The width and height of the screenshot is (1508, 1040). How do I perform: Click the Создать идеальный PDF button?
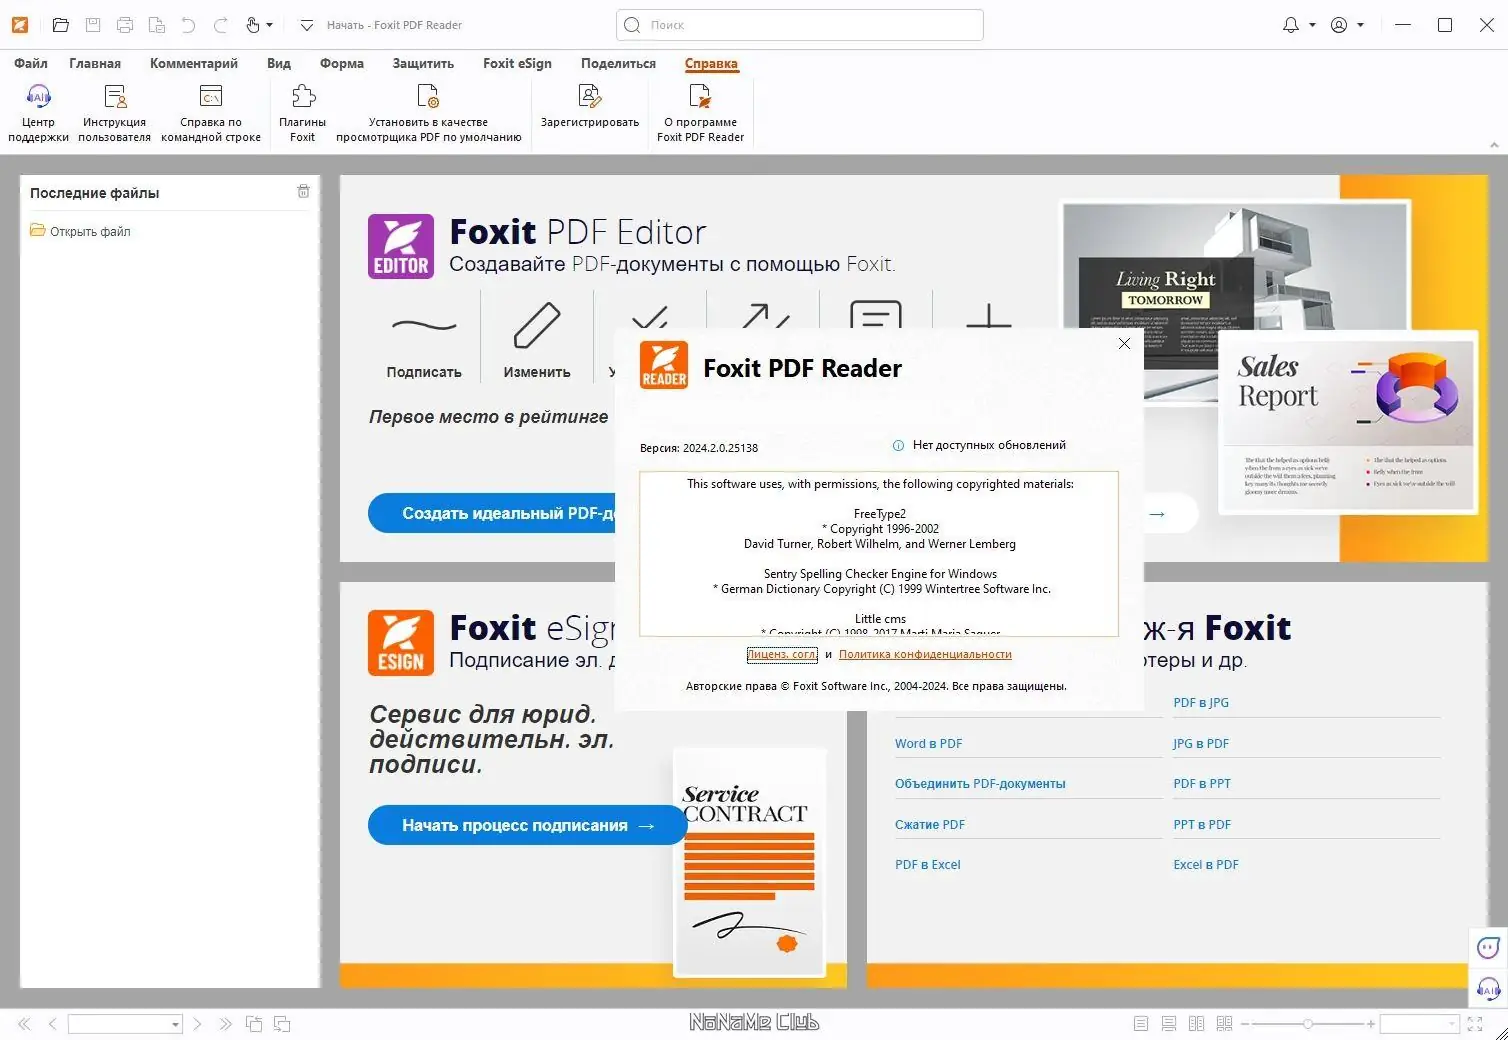click(492, 513)
